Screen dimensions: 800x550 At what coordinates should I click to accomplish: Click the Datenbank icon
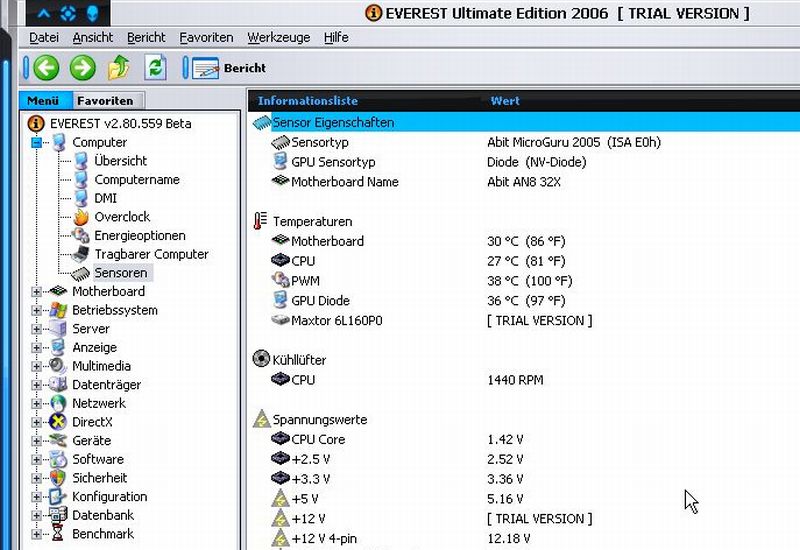pos(58,515)
